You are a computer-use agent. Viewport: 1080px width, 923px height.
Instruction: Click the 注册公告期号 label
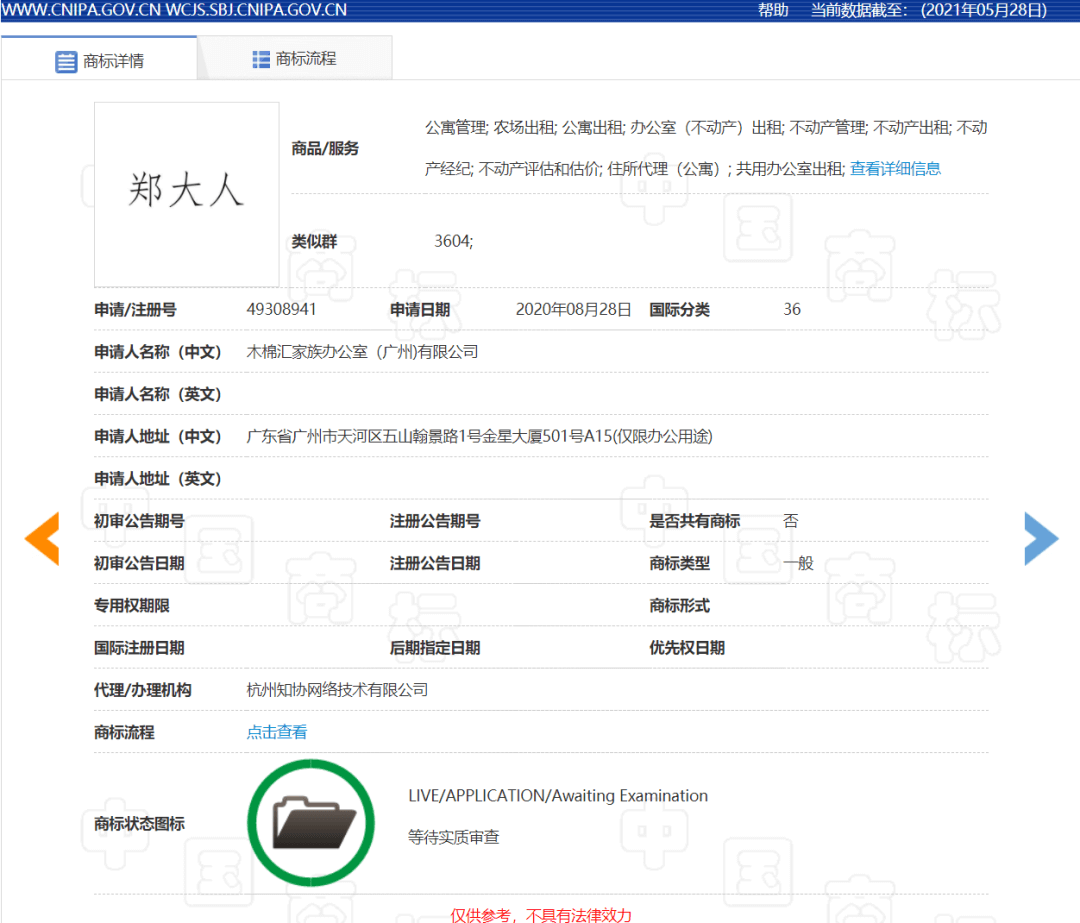[x=435, y=521]
